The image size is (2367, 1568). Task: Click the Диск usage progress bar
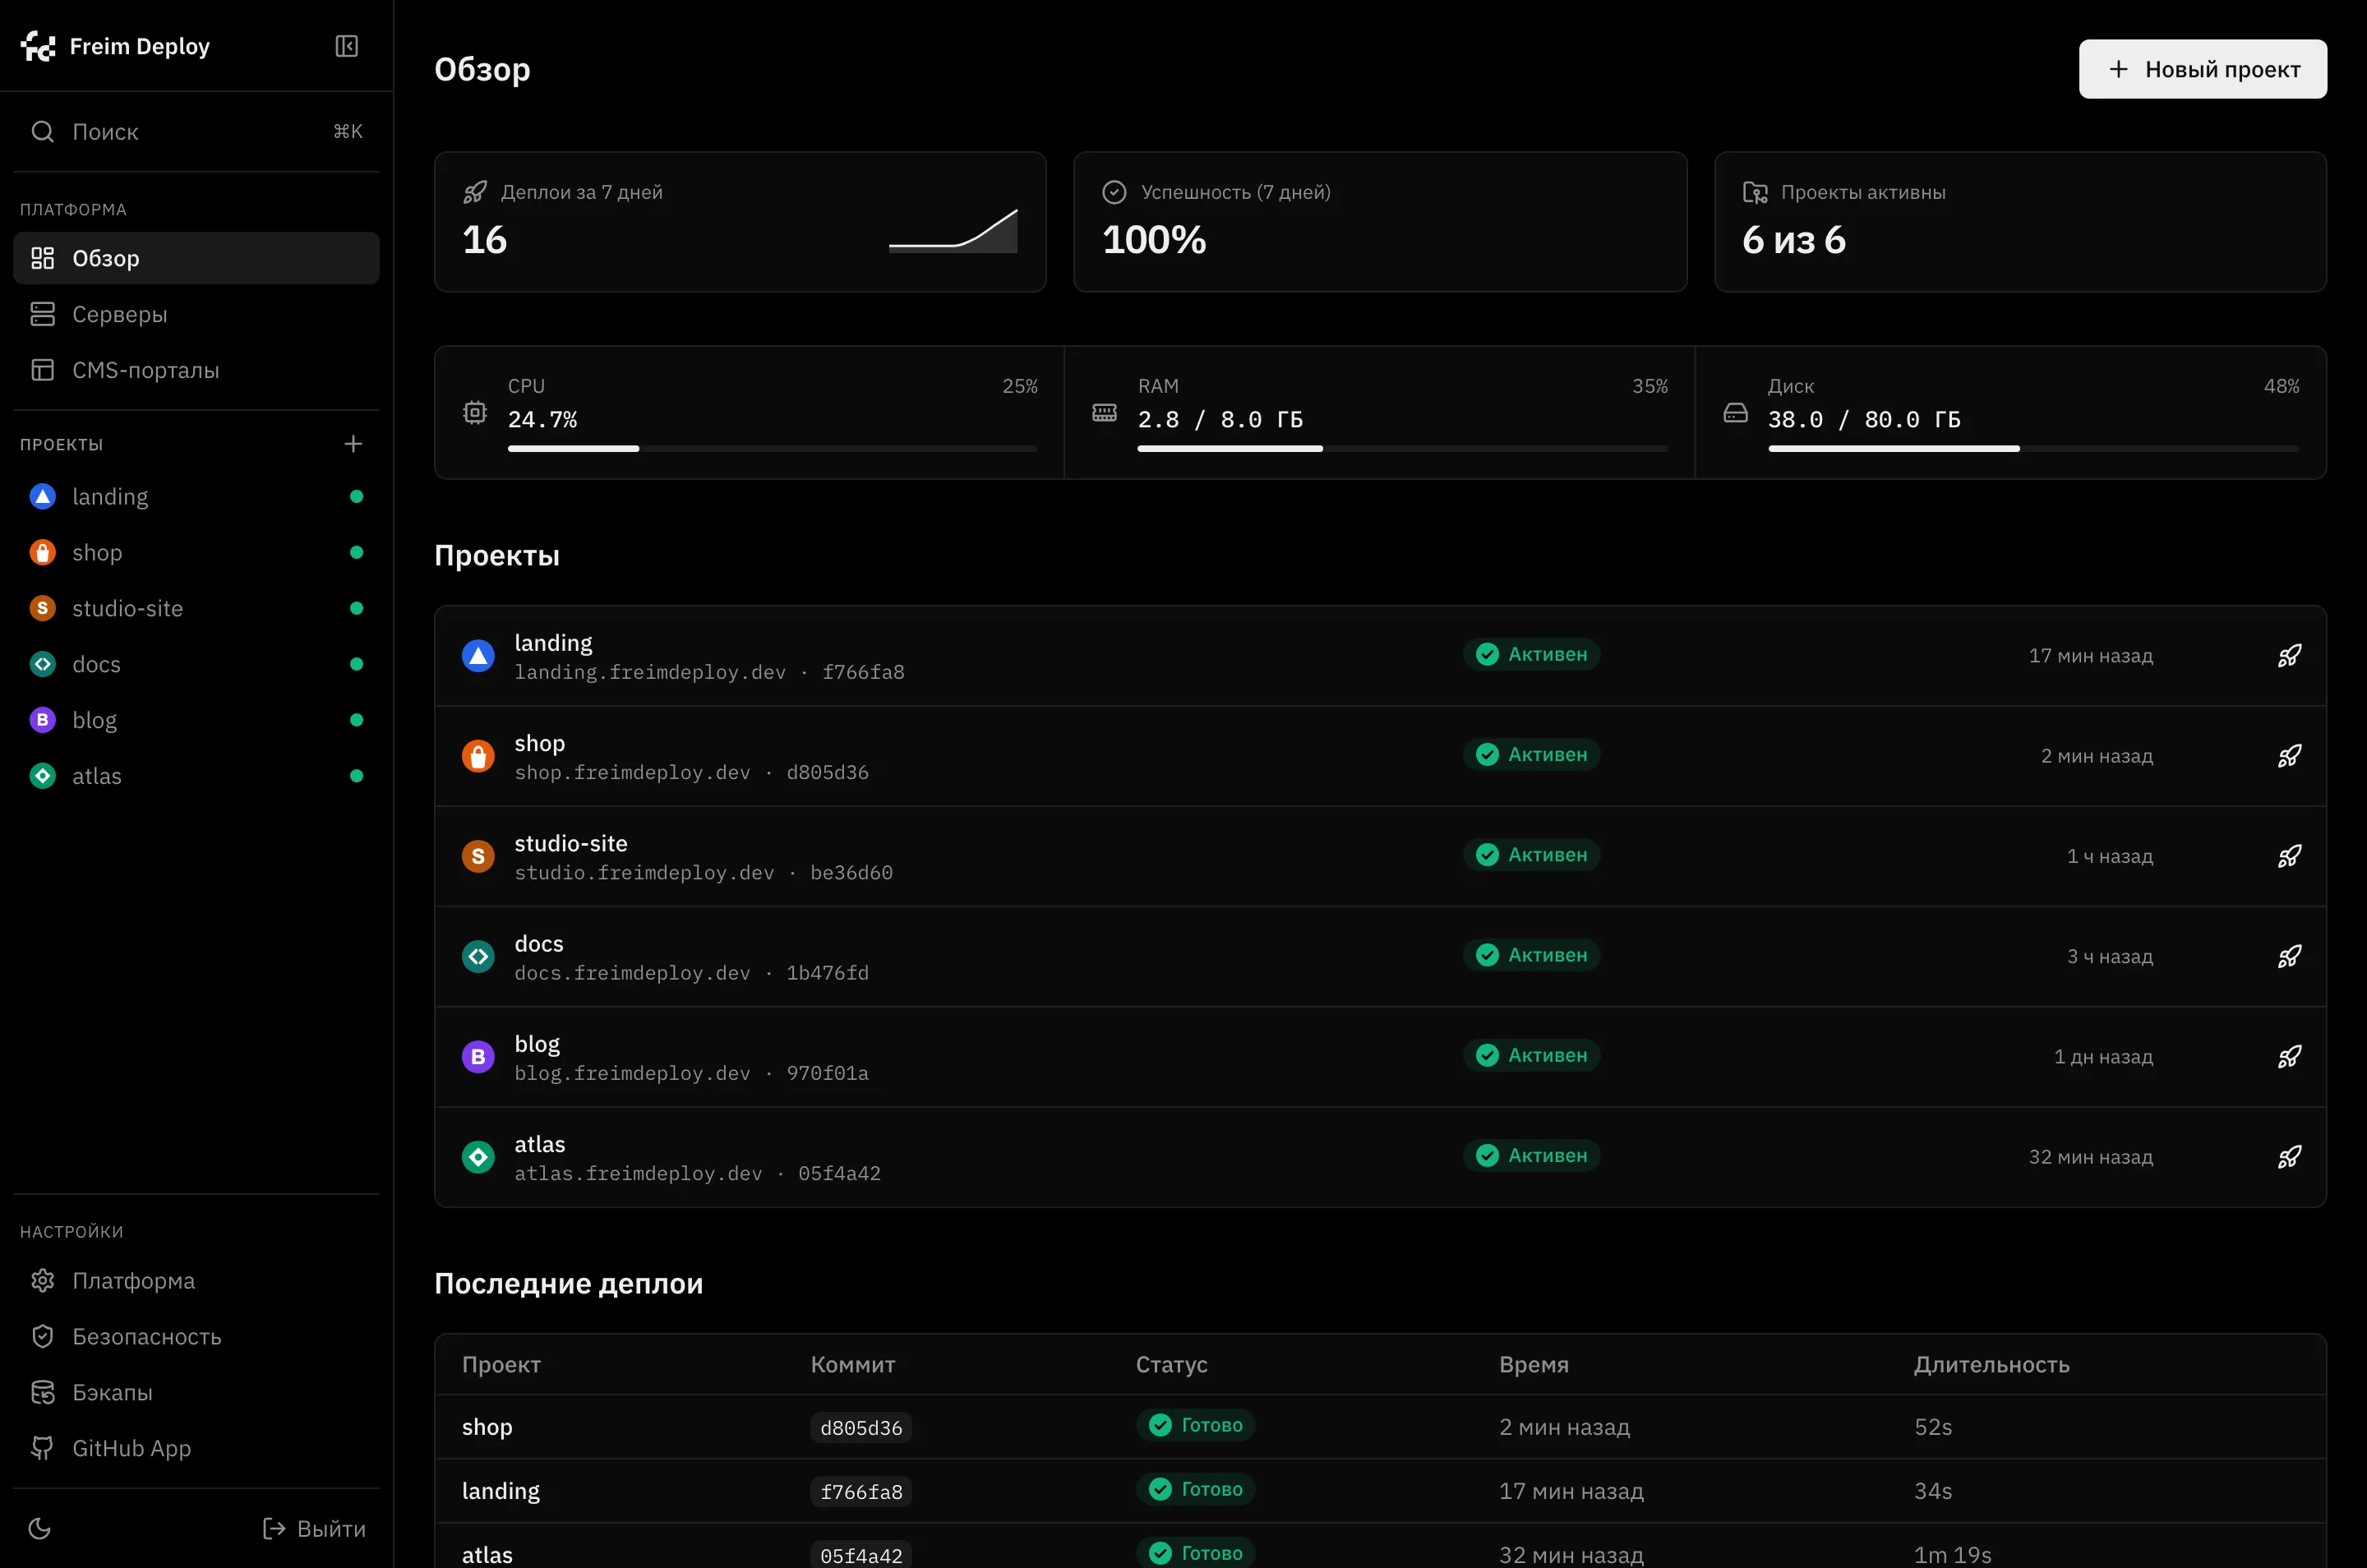point(2033,448)
